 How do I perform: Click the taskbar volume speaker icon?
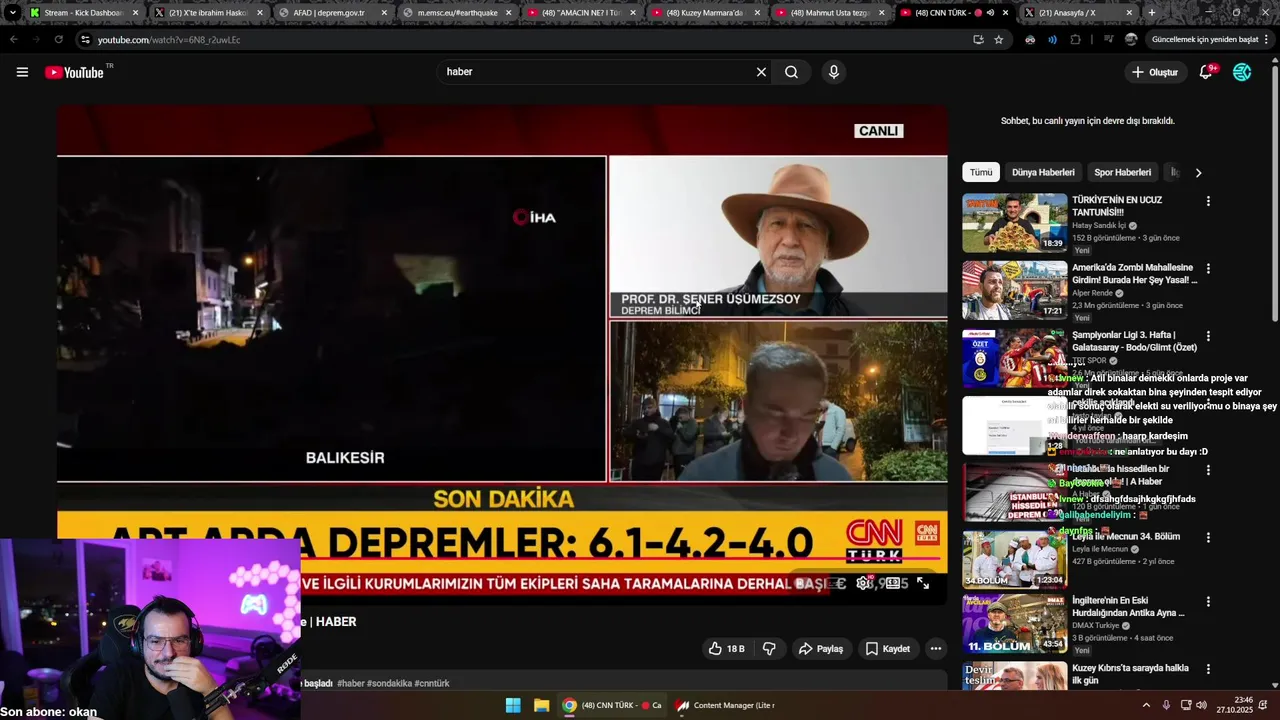click(1201, 705)
